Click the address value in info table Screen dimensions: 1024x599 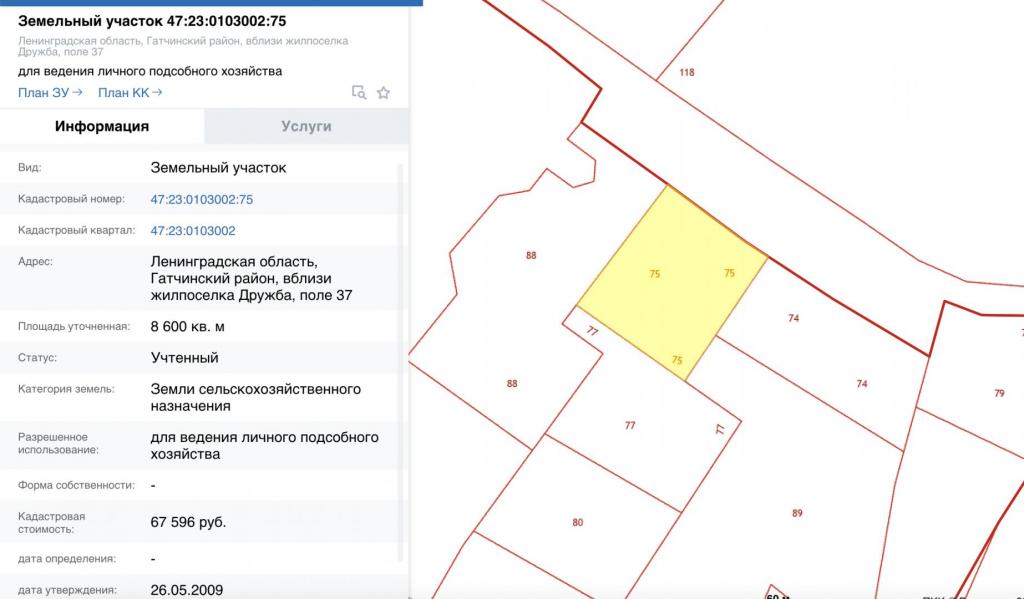[x=250, y=279]
